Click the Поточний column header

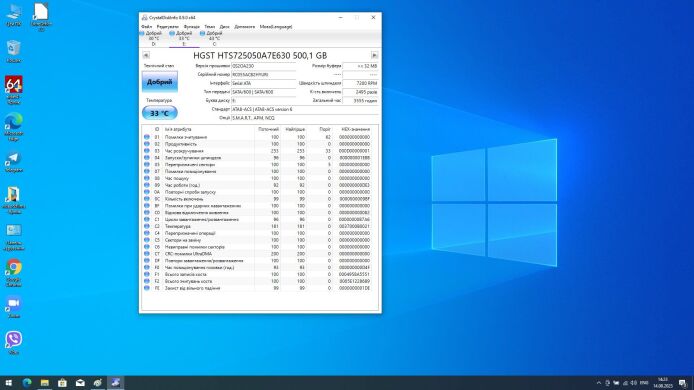[268, 129]
